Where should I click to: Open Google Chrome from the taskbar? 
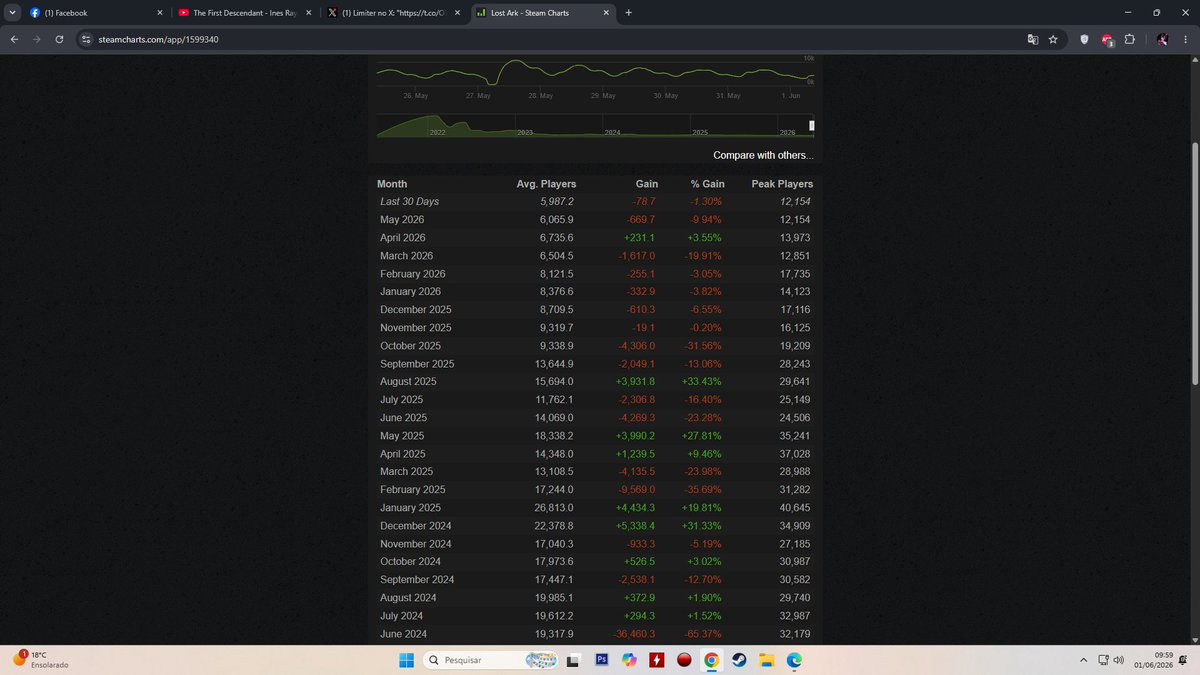coord(711,660)
